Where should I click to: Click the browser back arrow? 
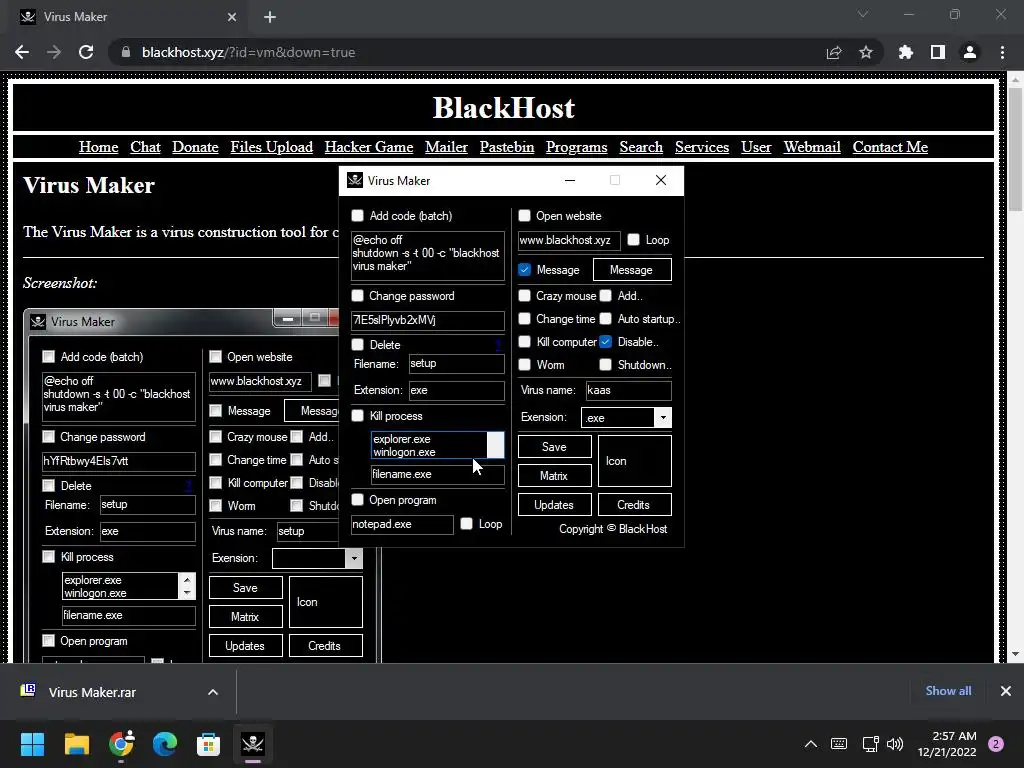pyautogui.click(x=22, y=52)
